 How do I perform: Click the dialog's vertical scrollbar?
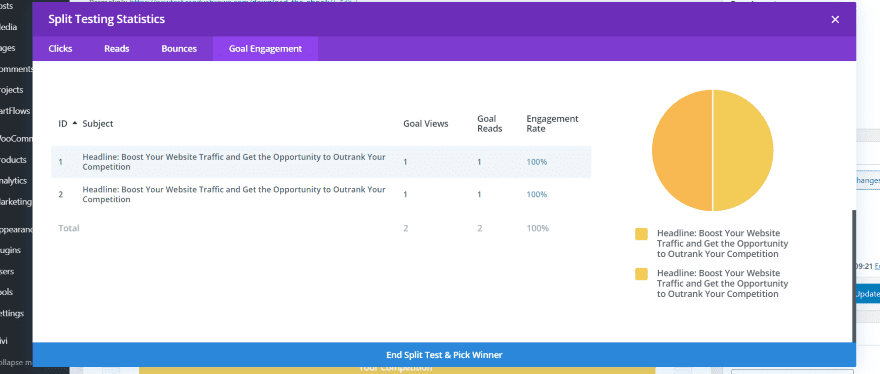pyautogui.click(x=854, y=275)
